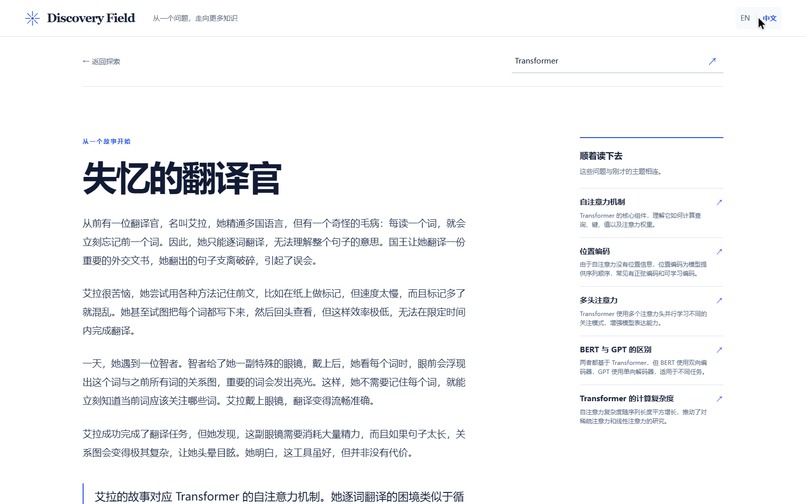Click the search submit arrow beside Transformer
This screenshot has height=504, width=806.
(712, 61)
